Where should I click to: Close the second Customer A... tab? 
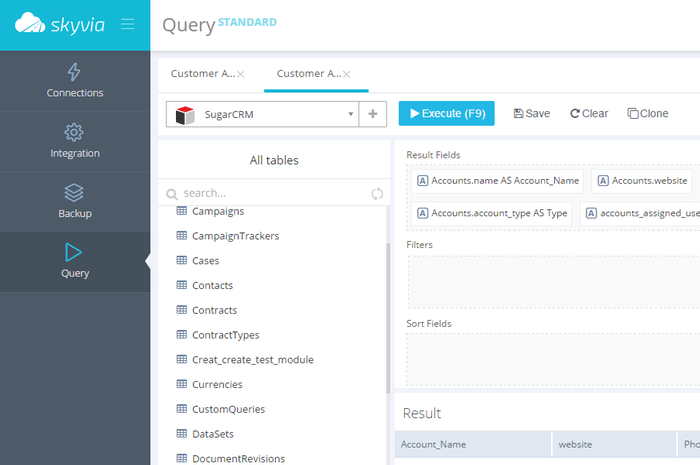(347, 74)
